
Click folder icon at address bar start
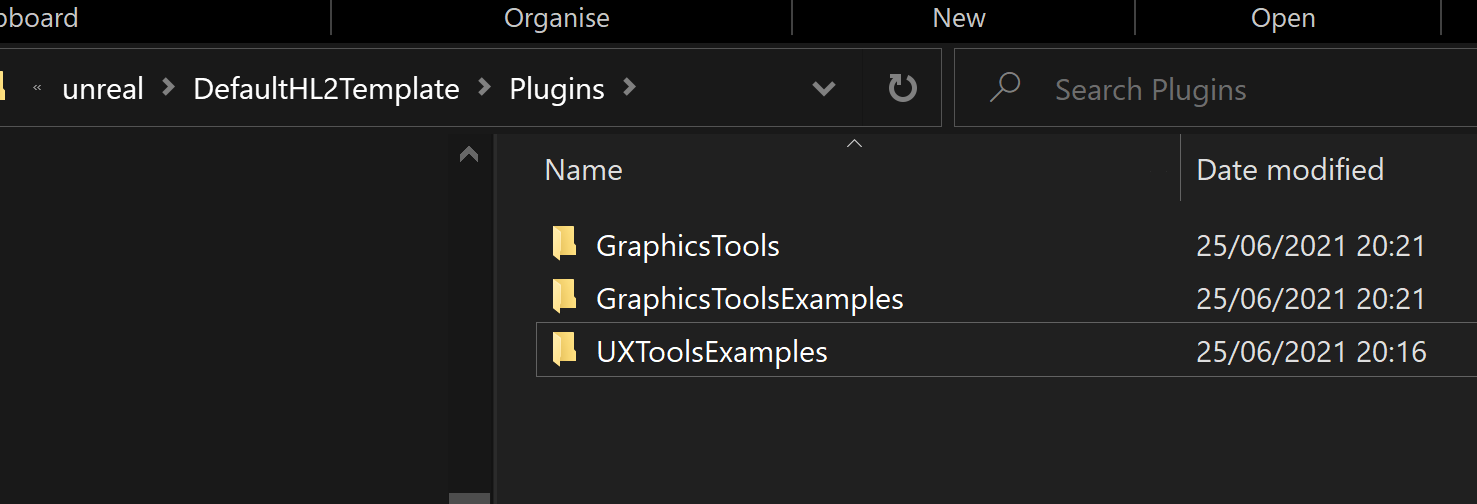tap(3, 88)
